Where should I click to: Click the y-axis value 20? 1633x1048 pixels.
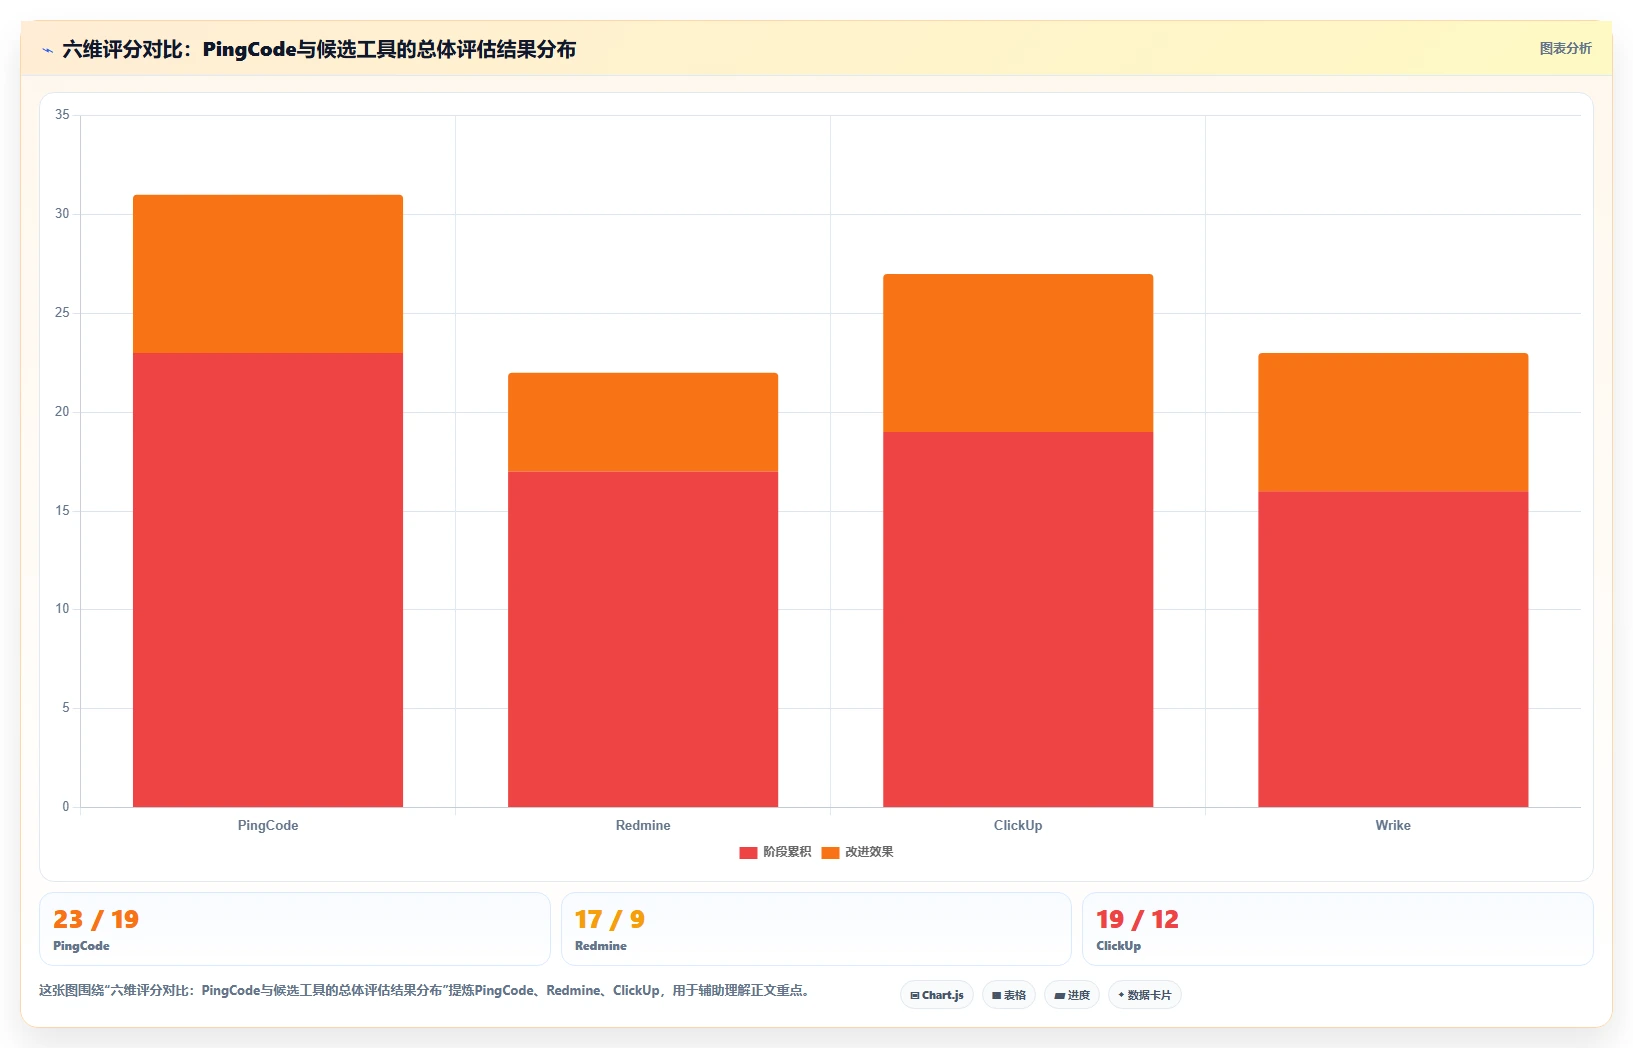(x=62, y=412)
